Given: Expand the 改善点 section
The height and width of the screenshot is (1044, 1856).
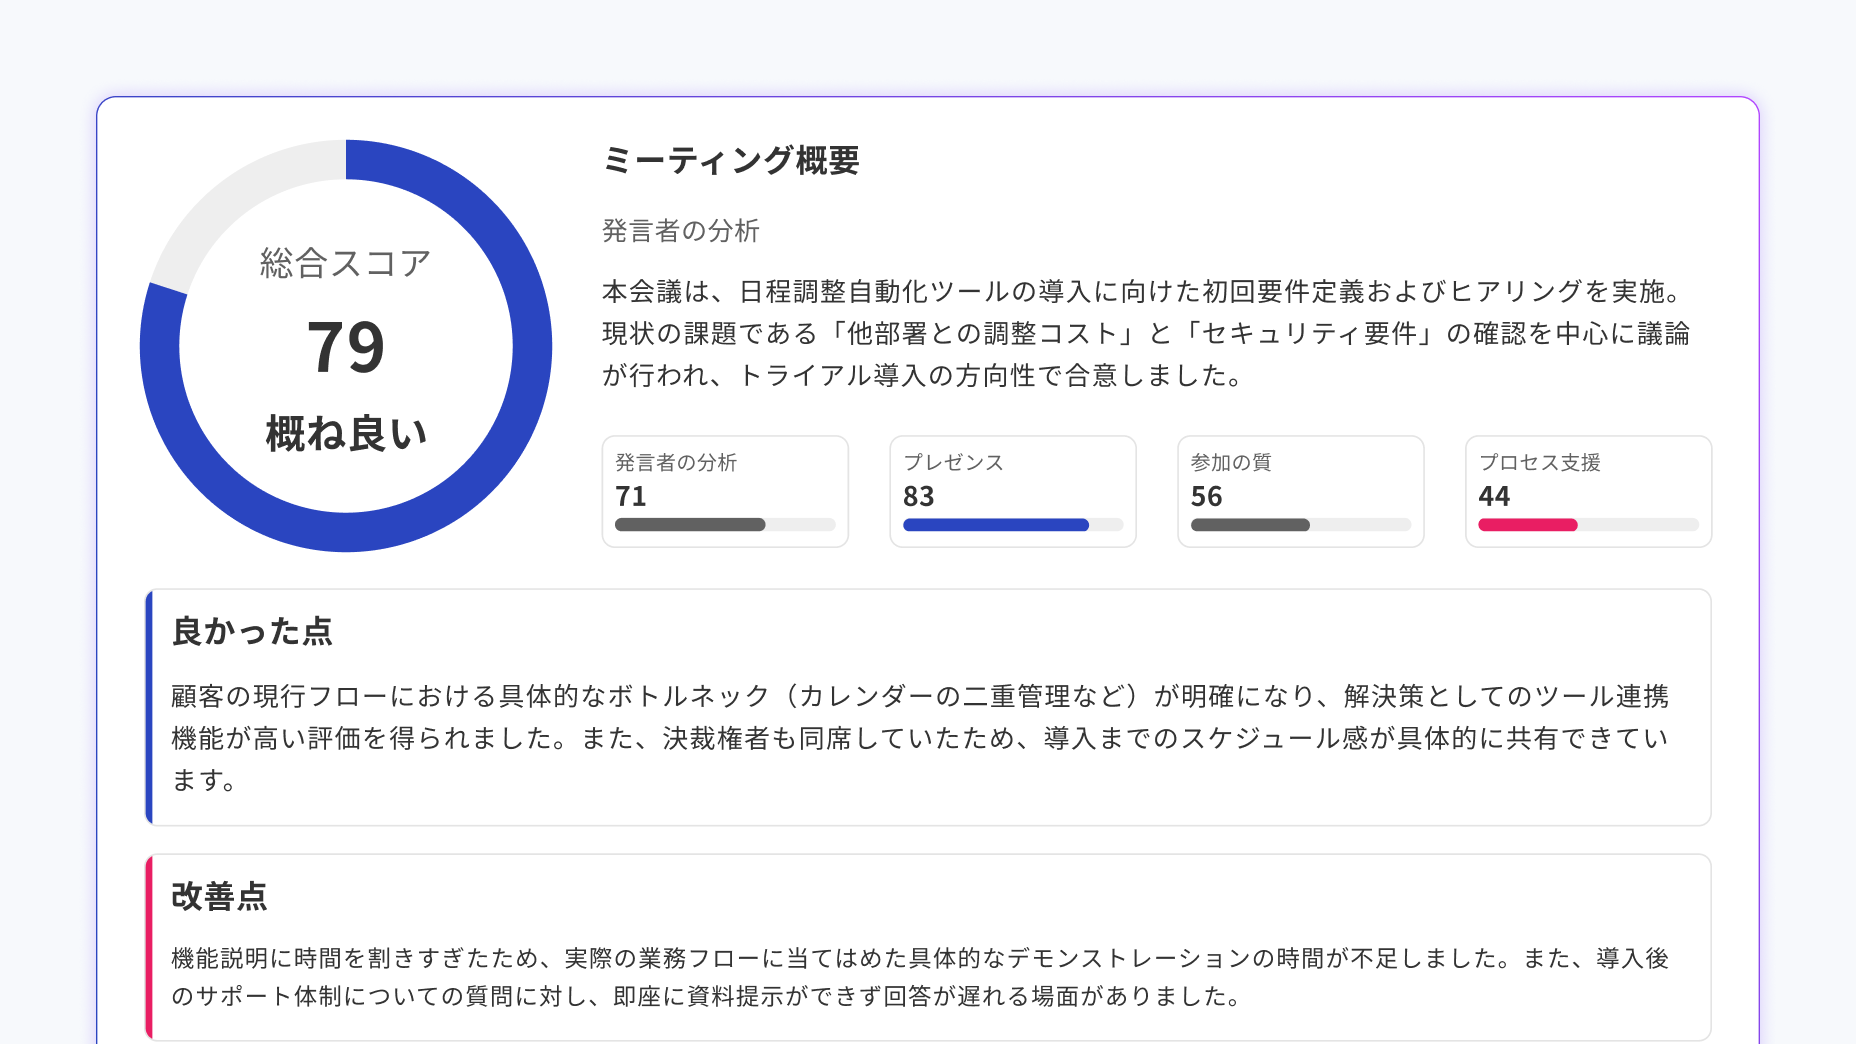Looking at the screenshot, I should (x=219, y=898).
